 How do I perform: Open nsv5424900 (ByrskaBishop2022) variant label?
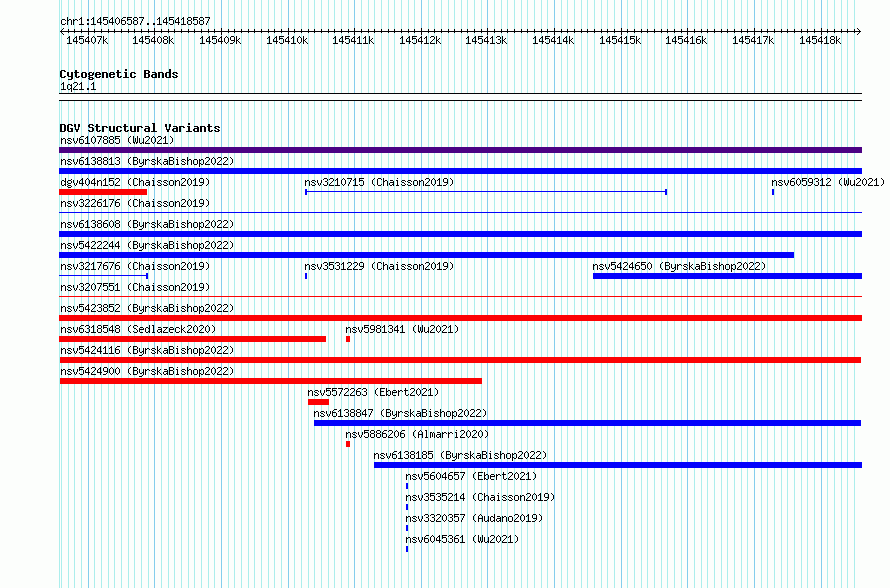[147, 371]
